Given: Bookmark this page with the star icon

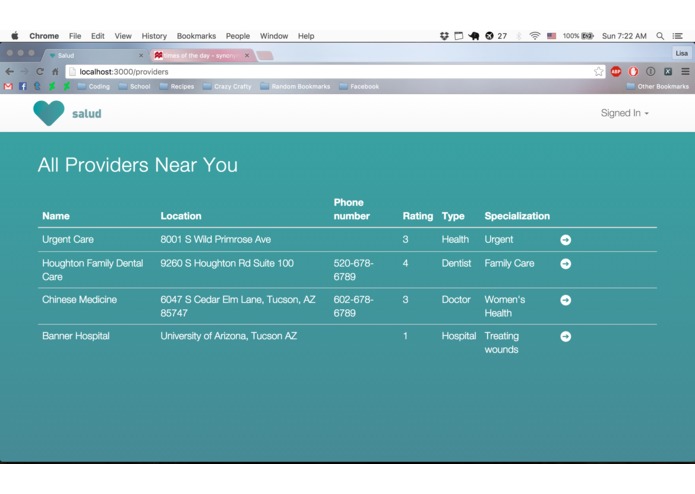Looking at the screenshot, I should tap(598, 71).
